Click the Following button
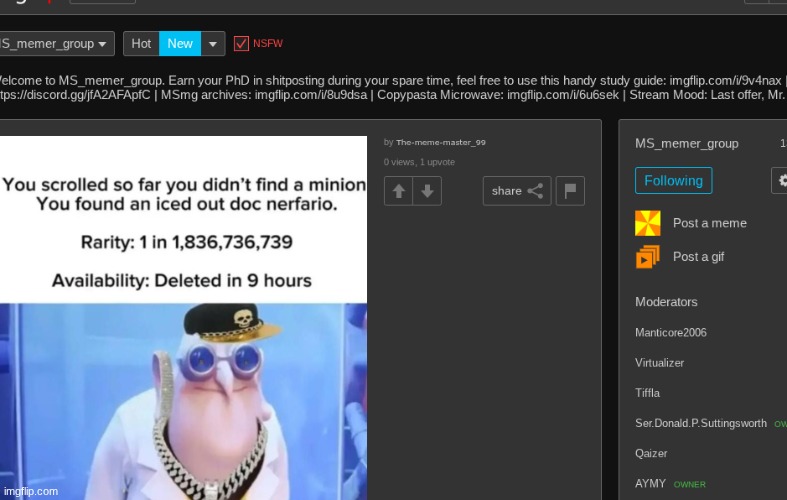 pyautogui.click(x=674, y=180)
